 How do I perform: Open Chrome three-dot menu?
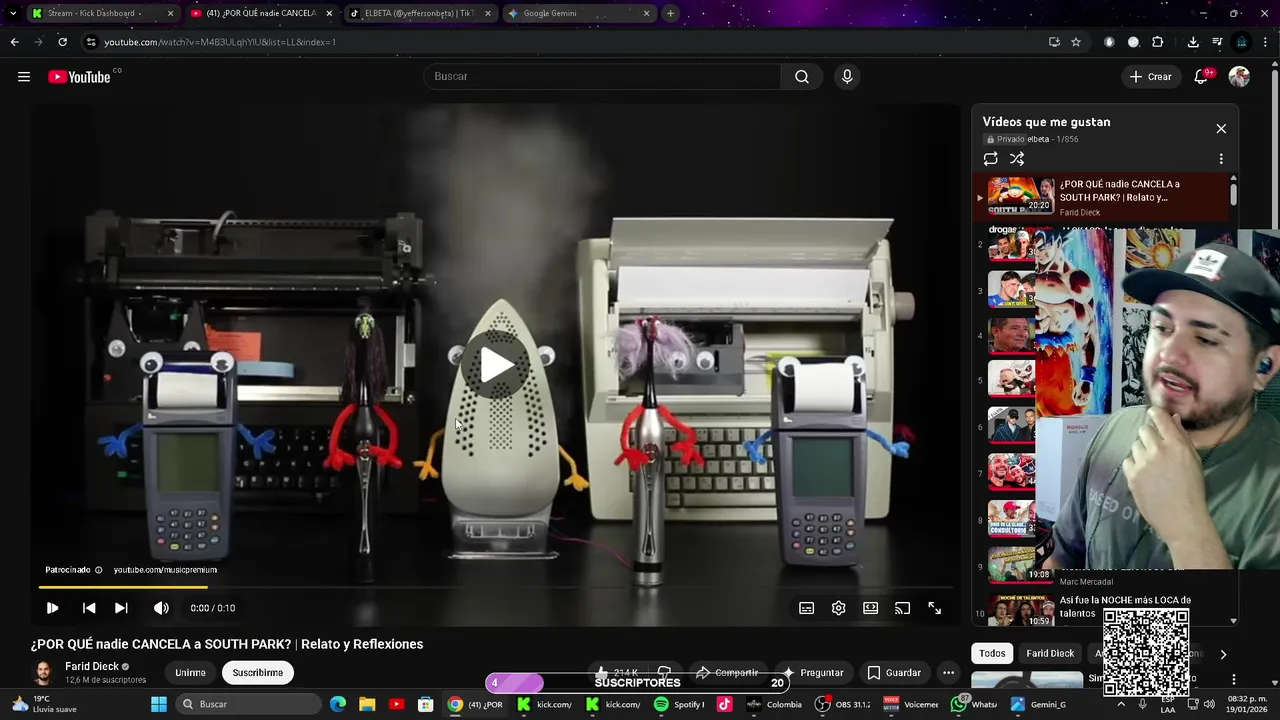pos(1266,42)
